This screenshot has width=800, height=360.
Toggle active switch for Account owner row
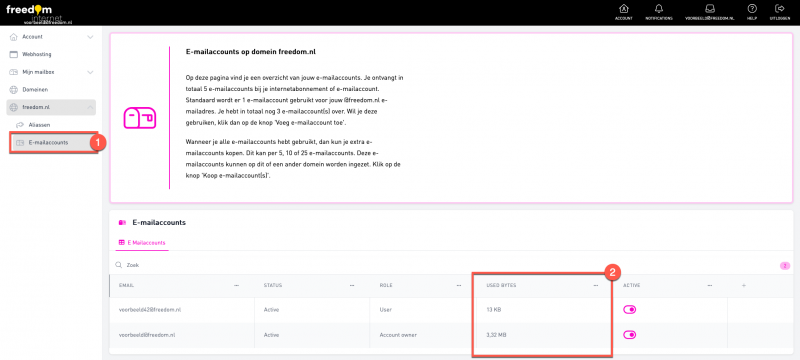point(630,335)
